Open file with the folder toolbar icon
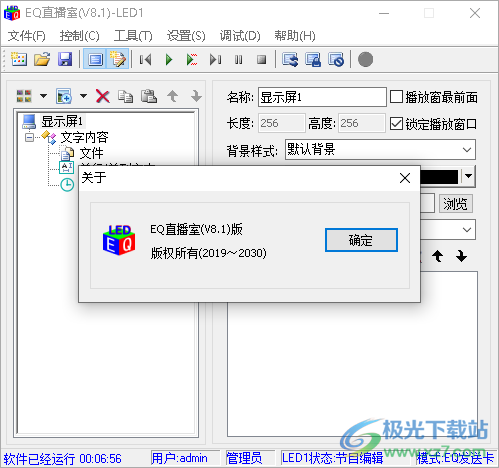 (42, 60)
